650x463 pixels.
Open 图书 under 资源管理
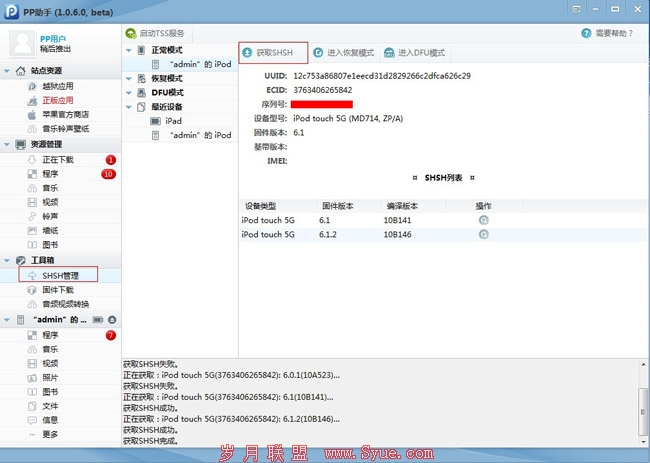tap(50, 245)
